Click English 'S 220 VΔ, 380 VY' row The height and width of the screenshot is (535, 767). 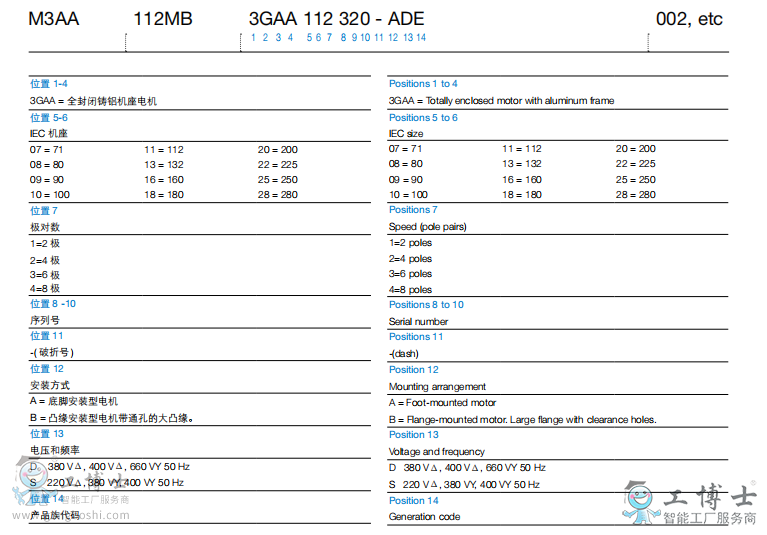[x=464, y=485]
